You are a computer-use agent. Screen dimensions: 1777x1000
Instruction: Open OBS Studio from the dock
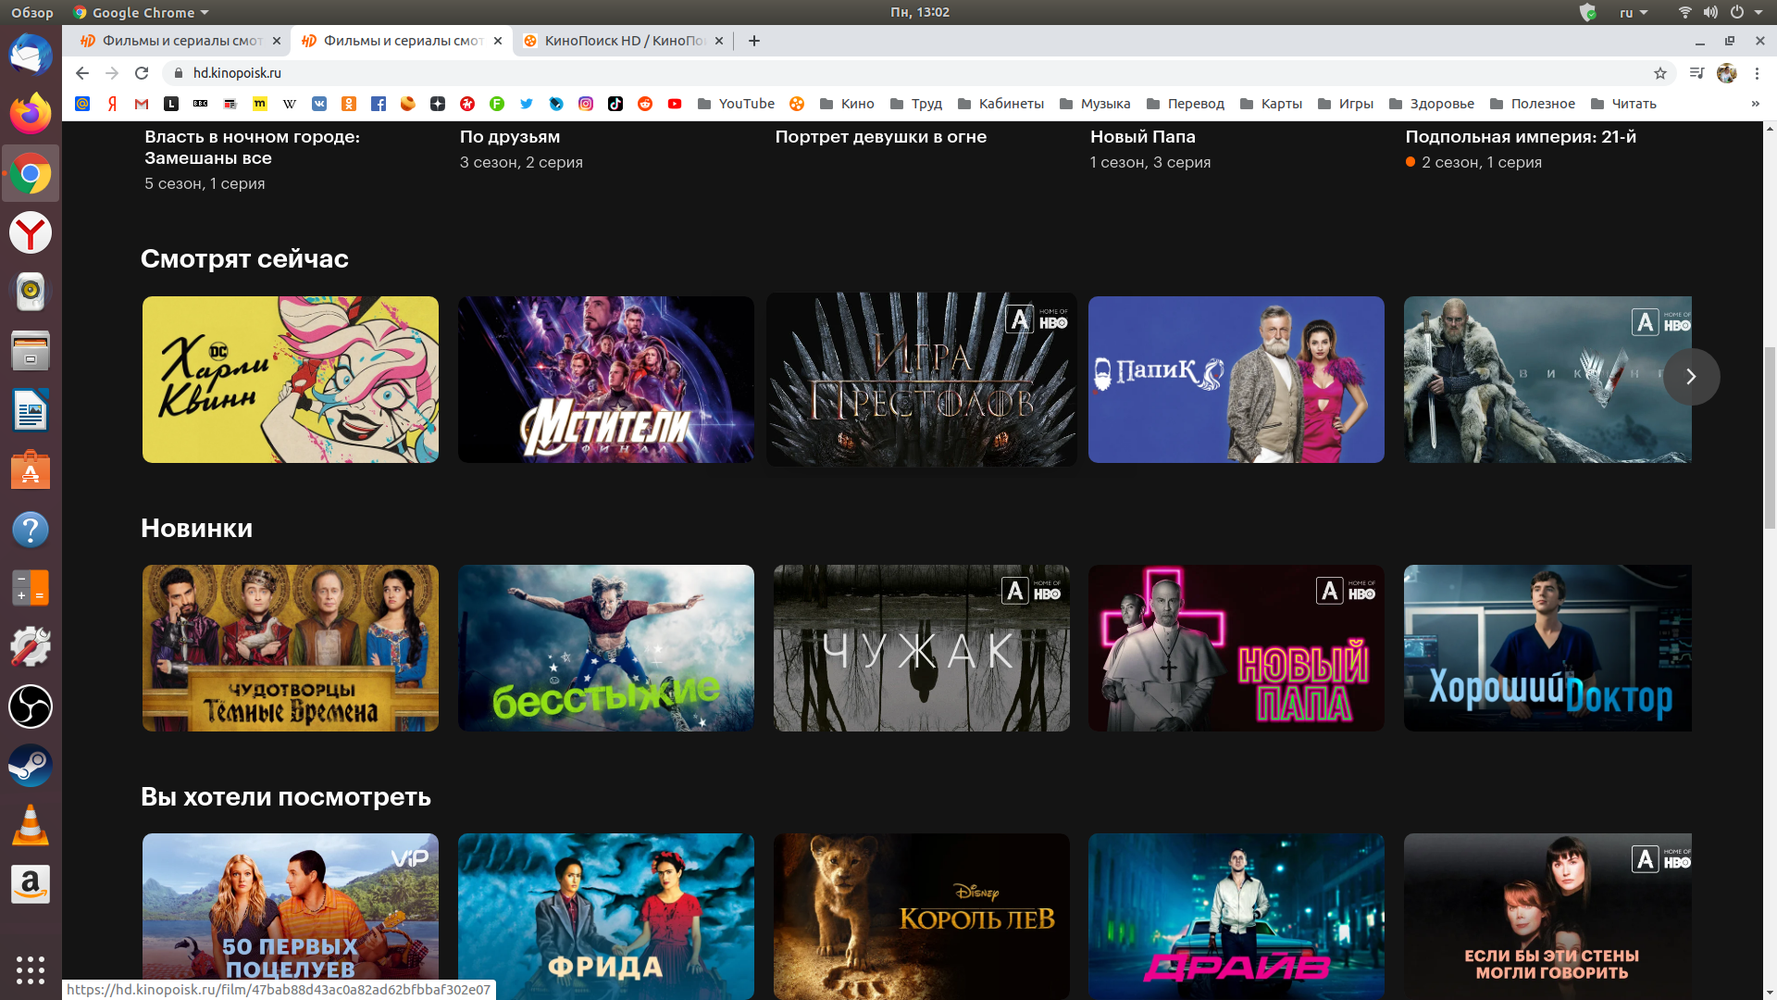click(30, 707)
